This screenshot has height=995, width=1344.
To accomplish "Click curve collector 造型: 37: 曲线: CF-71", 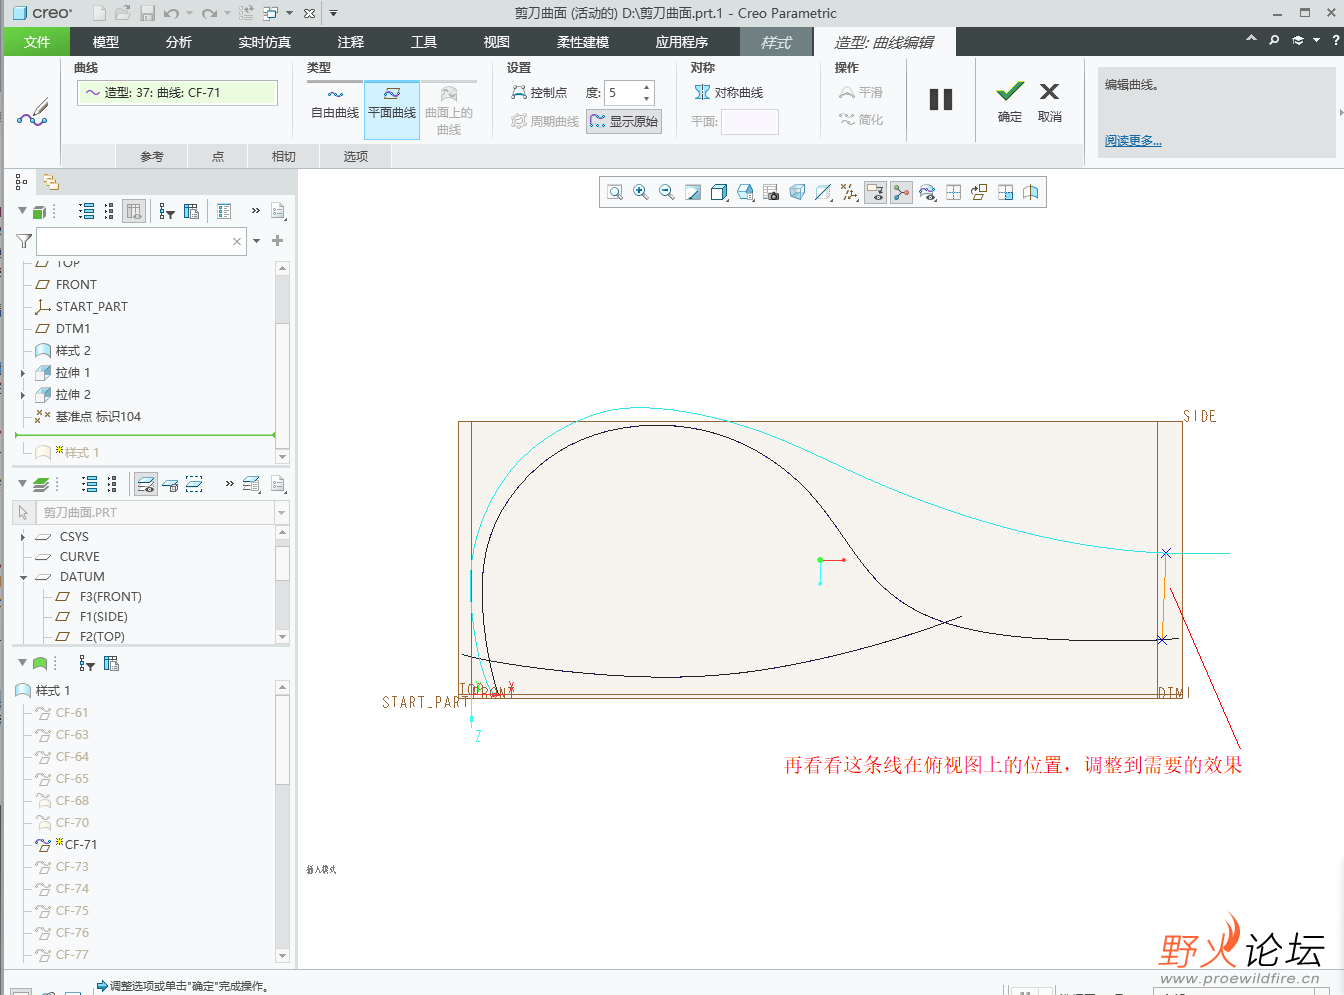I will coord(177,92).
